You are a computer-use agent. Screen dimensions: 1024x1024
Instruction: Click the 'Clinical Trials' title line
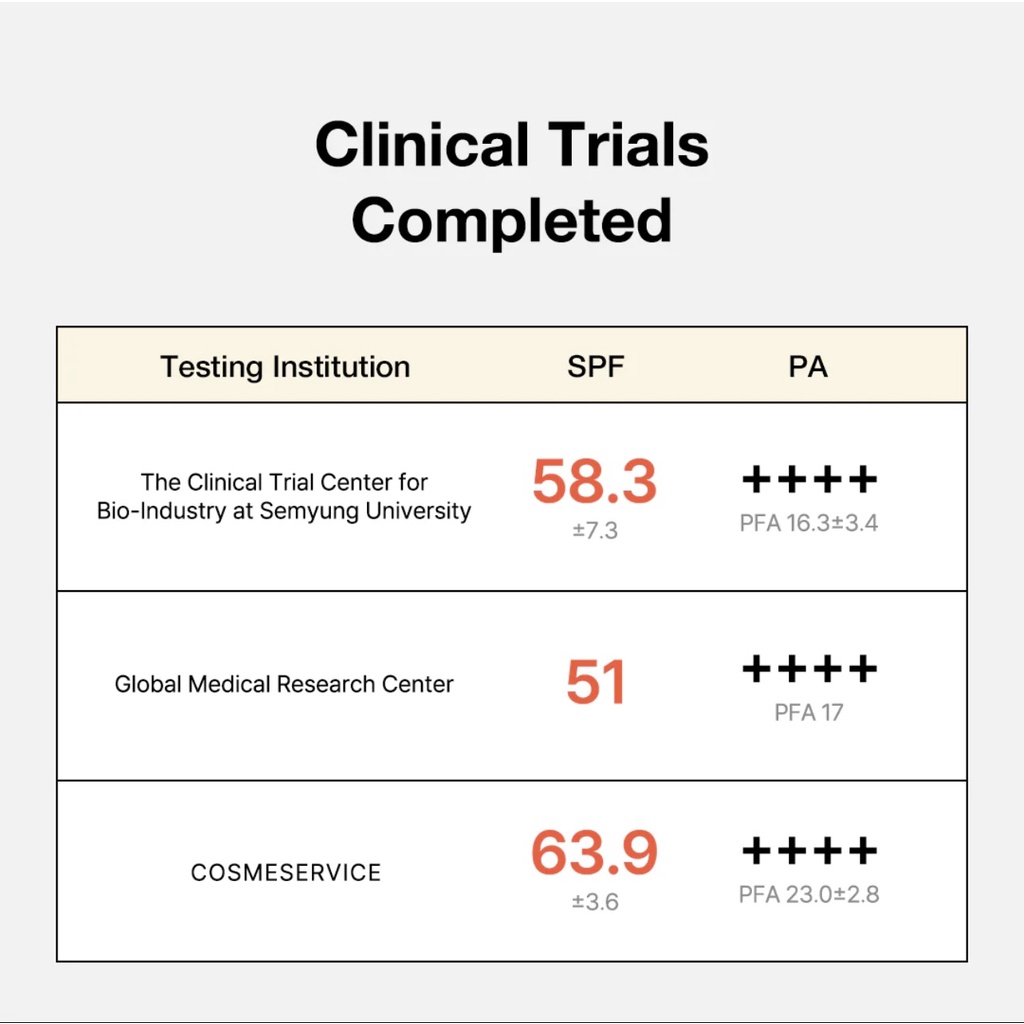click(x=512, y=145)
